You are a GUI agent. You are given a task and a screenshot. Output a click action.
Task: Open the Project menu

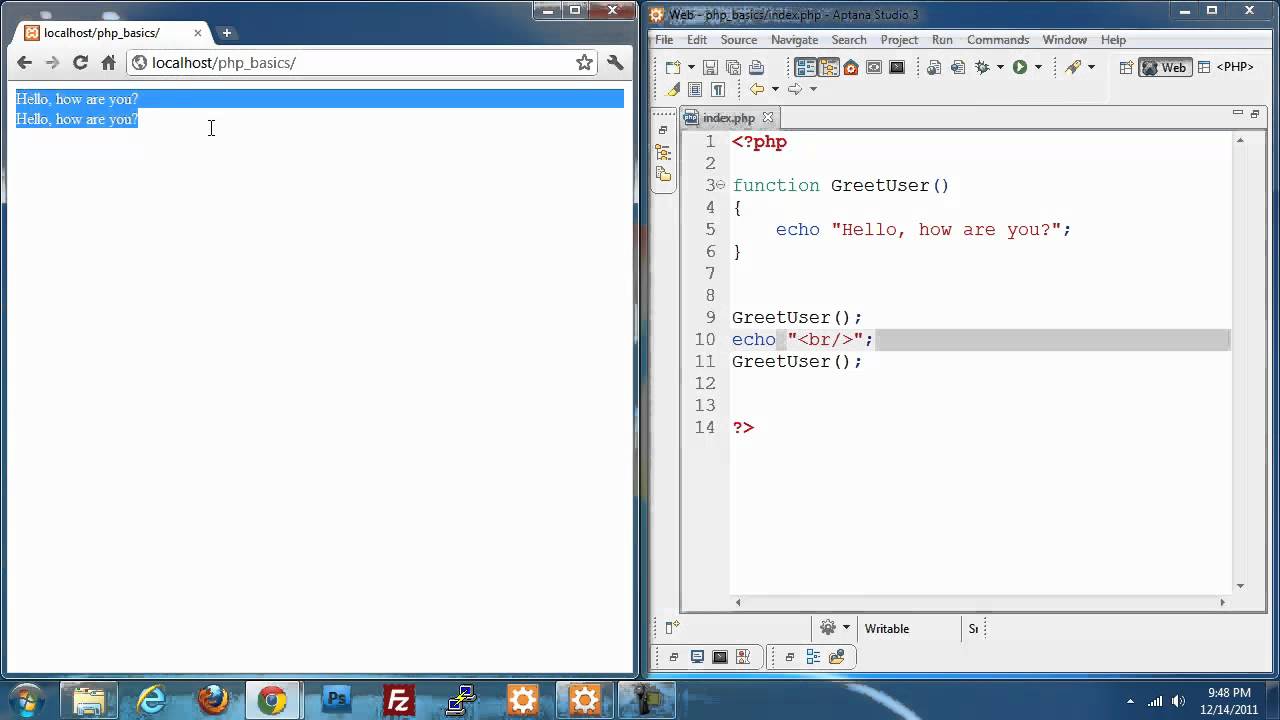click(899, 40)
